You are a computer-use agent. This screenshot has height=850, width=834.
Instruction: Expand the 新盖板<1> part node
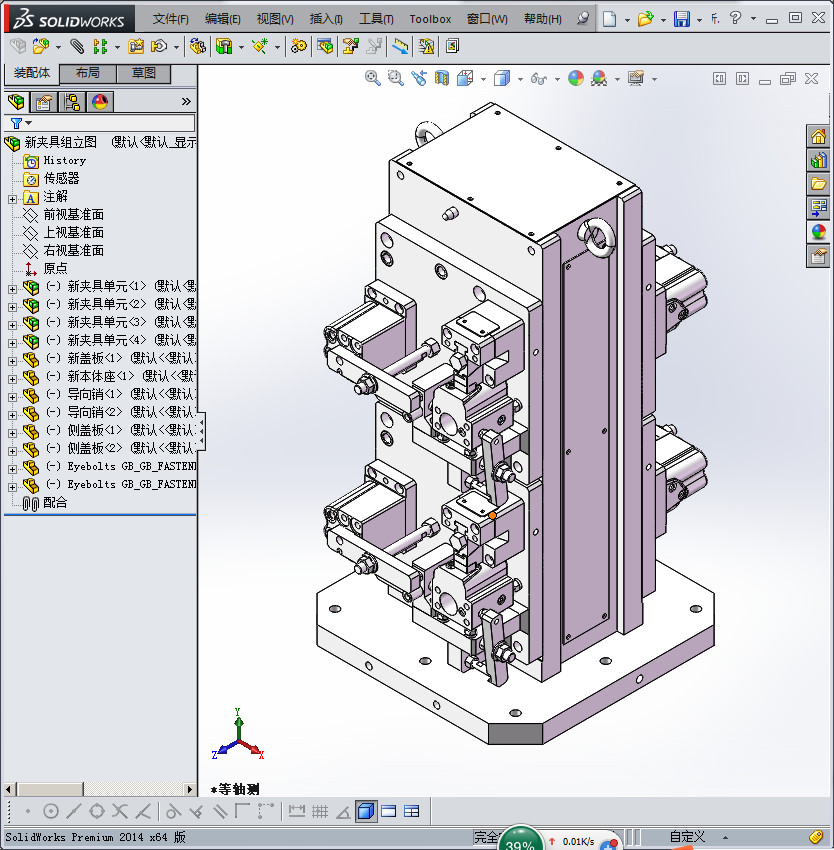point(12,359)
